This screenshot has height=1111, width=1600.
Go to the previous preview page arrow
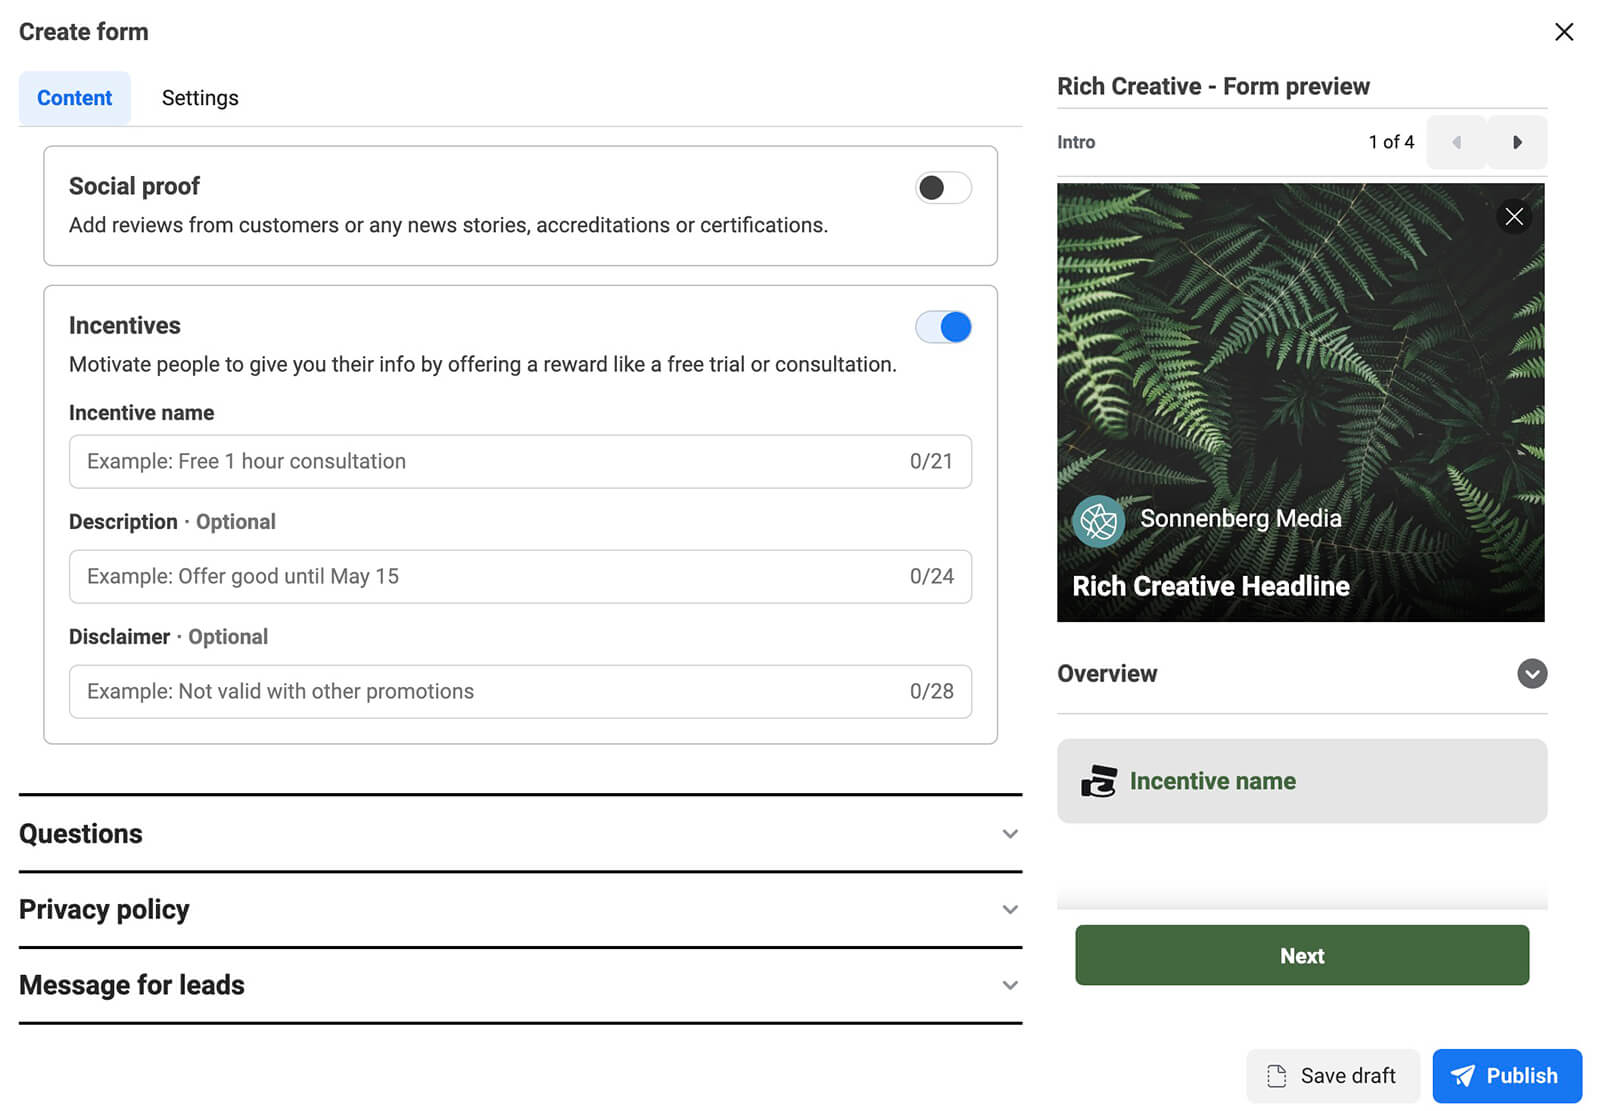[x=1457, y=142]
